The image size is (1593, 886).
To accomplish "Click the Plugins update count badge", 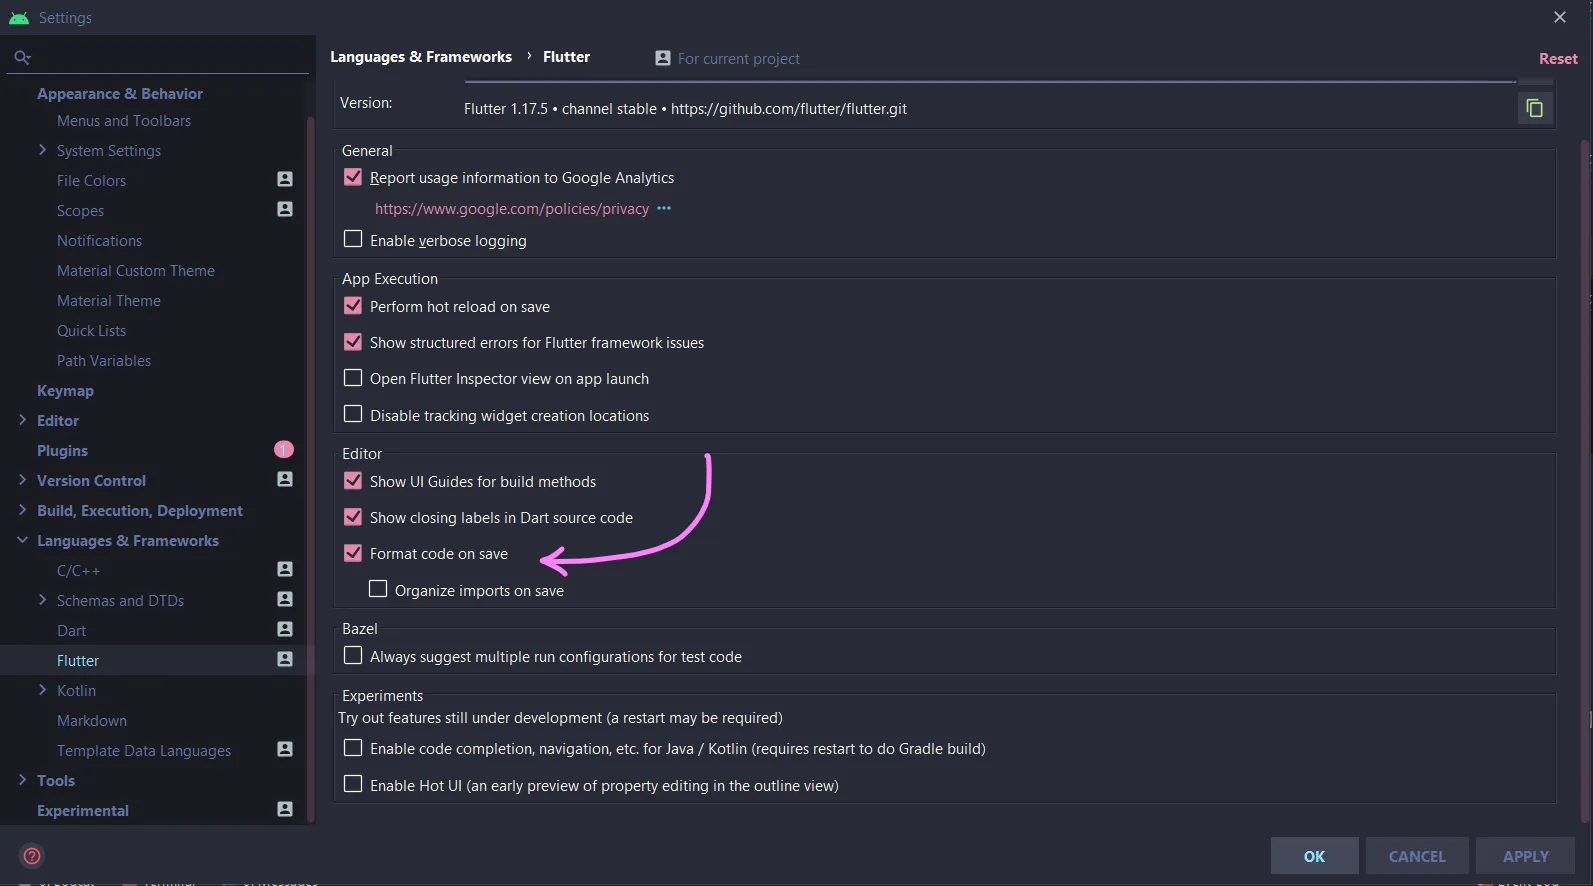I will [x=284, y=450].
